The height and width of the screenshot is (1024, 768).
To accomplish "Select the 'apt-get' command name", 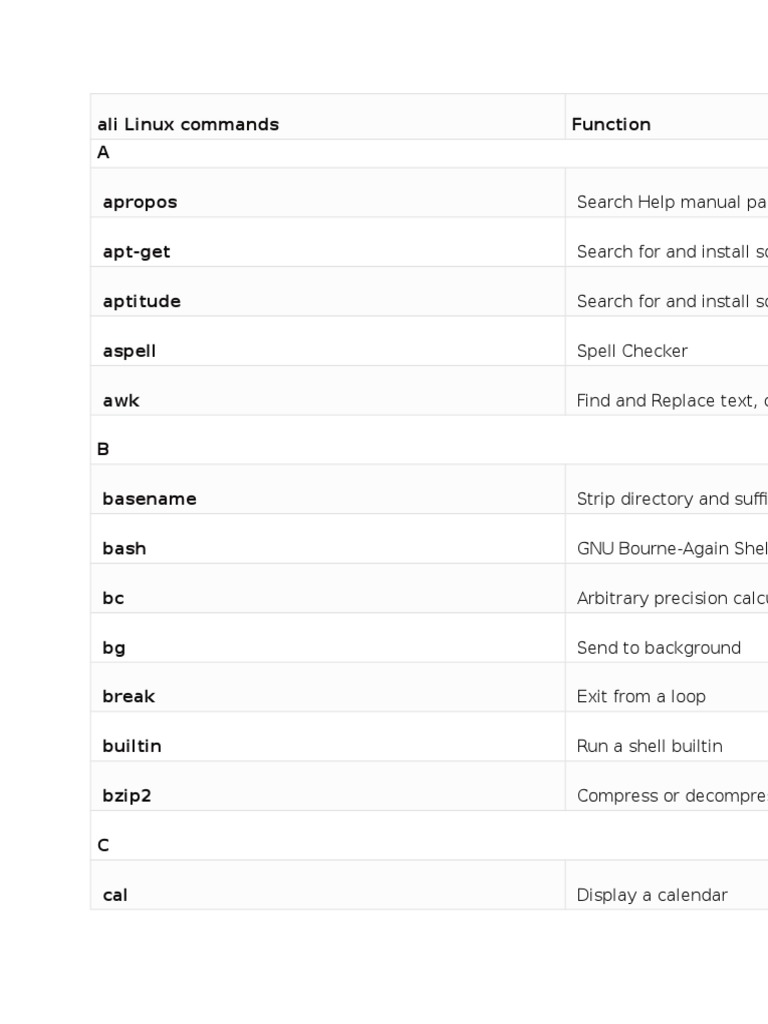I will [136, 252].
